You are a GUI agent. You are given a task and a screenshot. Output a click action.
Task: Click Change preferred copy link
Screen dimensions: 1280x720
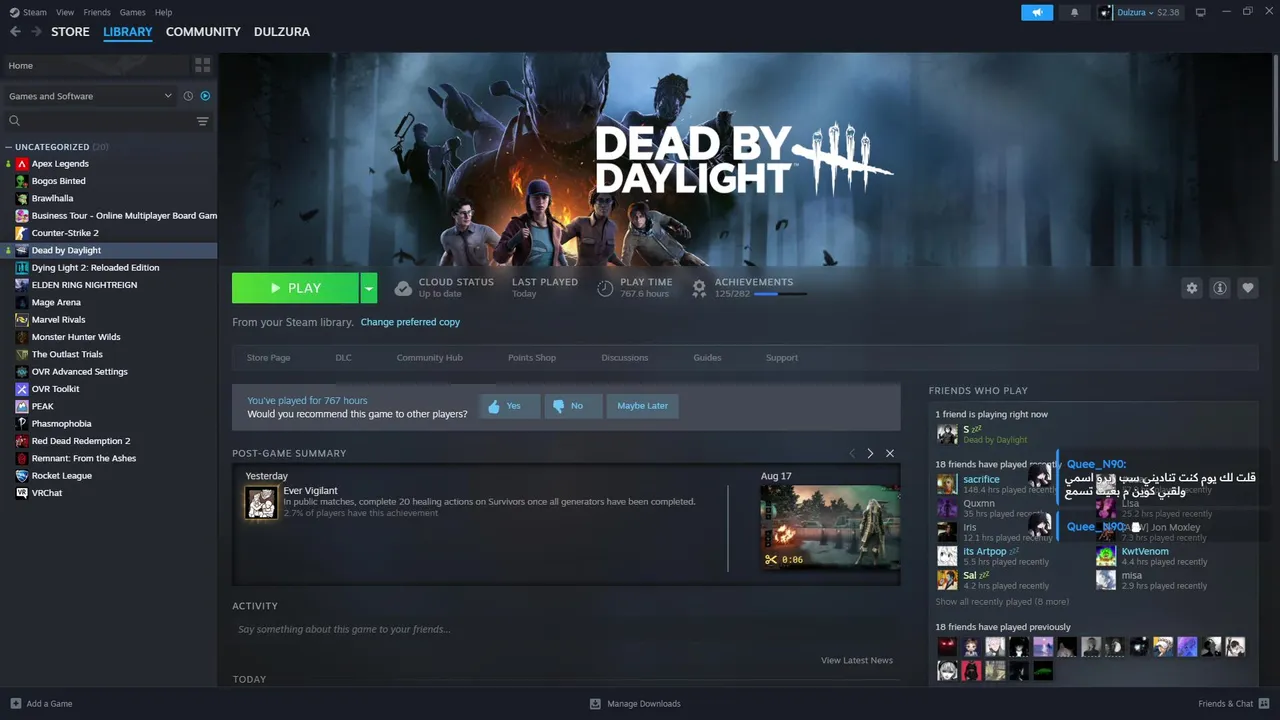tap(410, 322)
